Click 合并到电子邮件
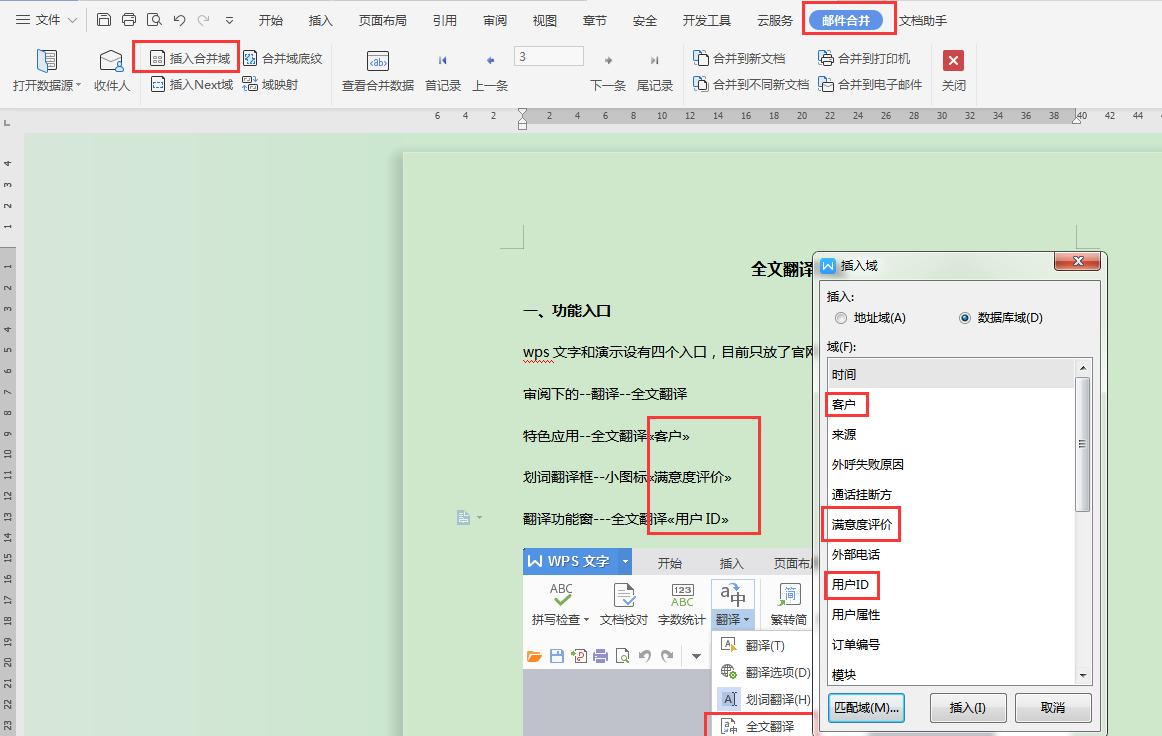The width and height of the screenshot is (1162, 736). point(870,84)
